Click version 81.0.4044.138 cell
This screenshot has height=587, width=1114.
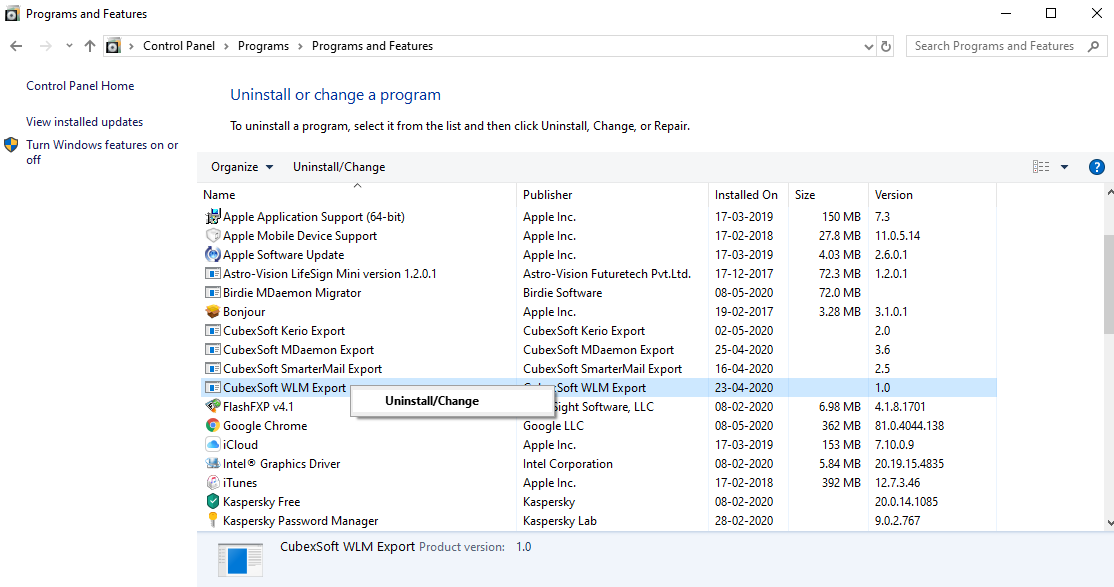point(909,426)
